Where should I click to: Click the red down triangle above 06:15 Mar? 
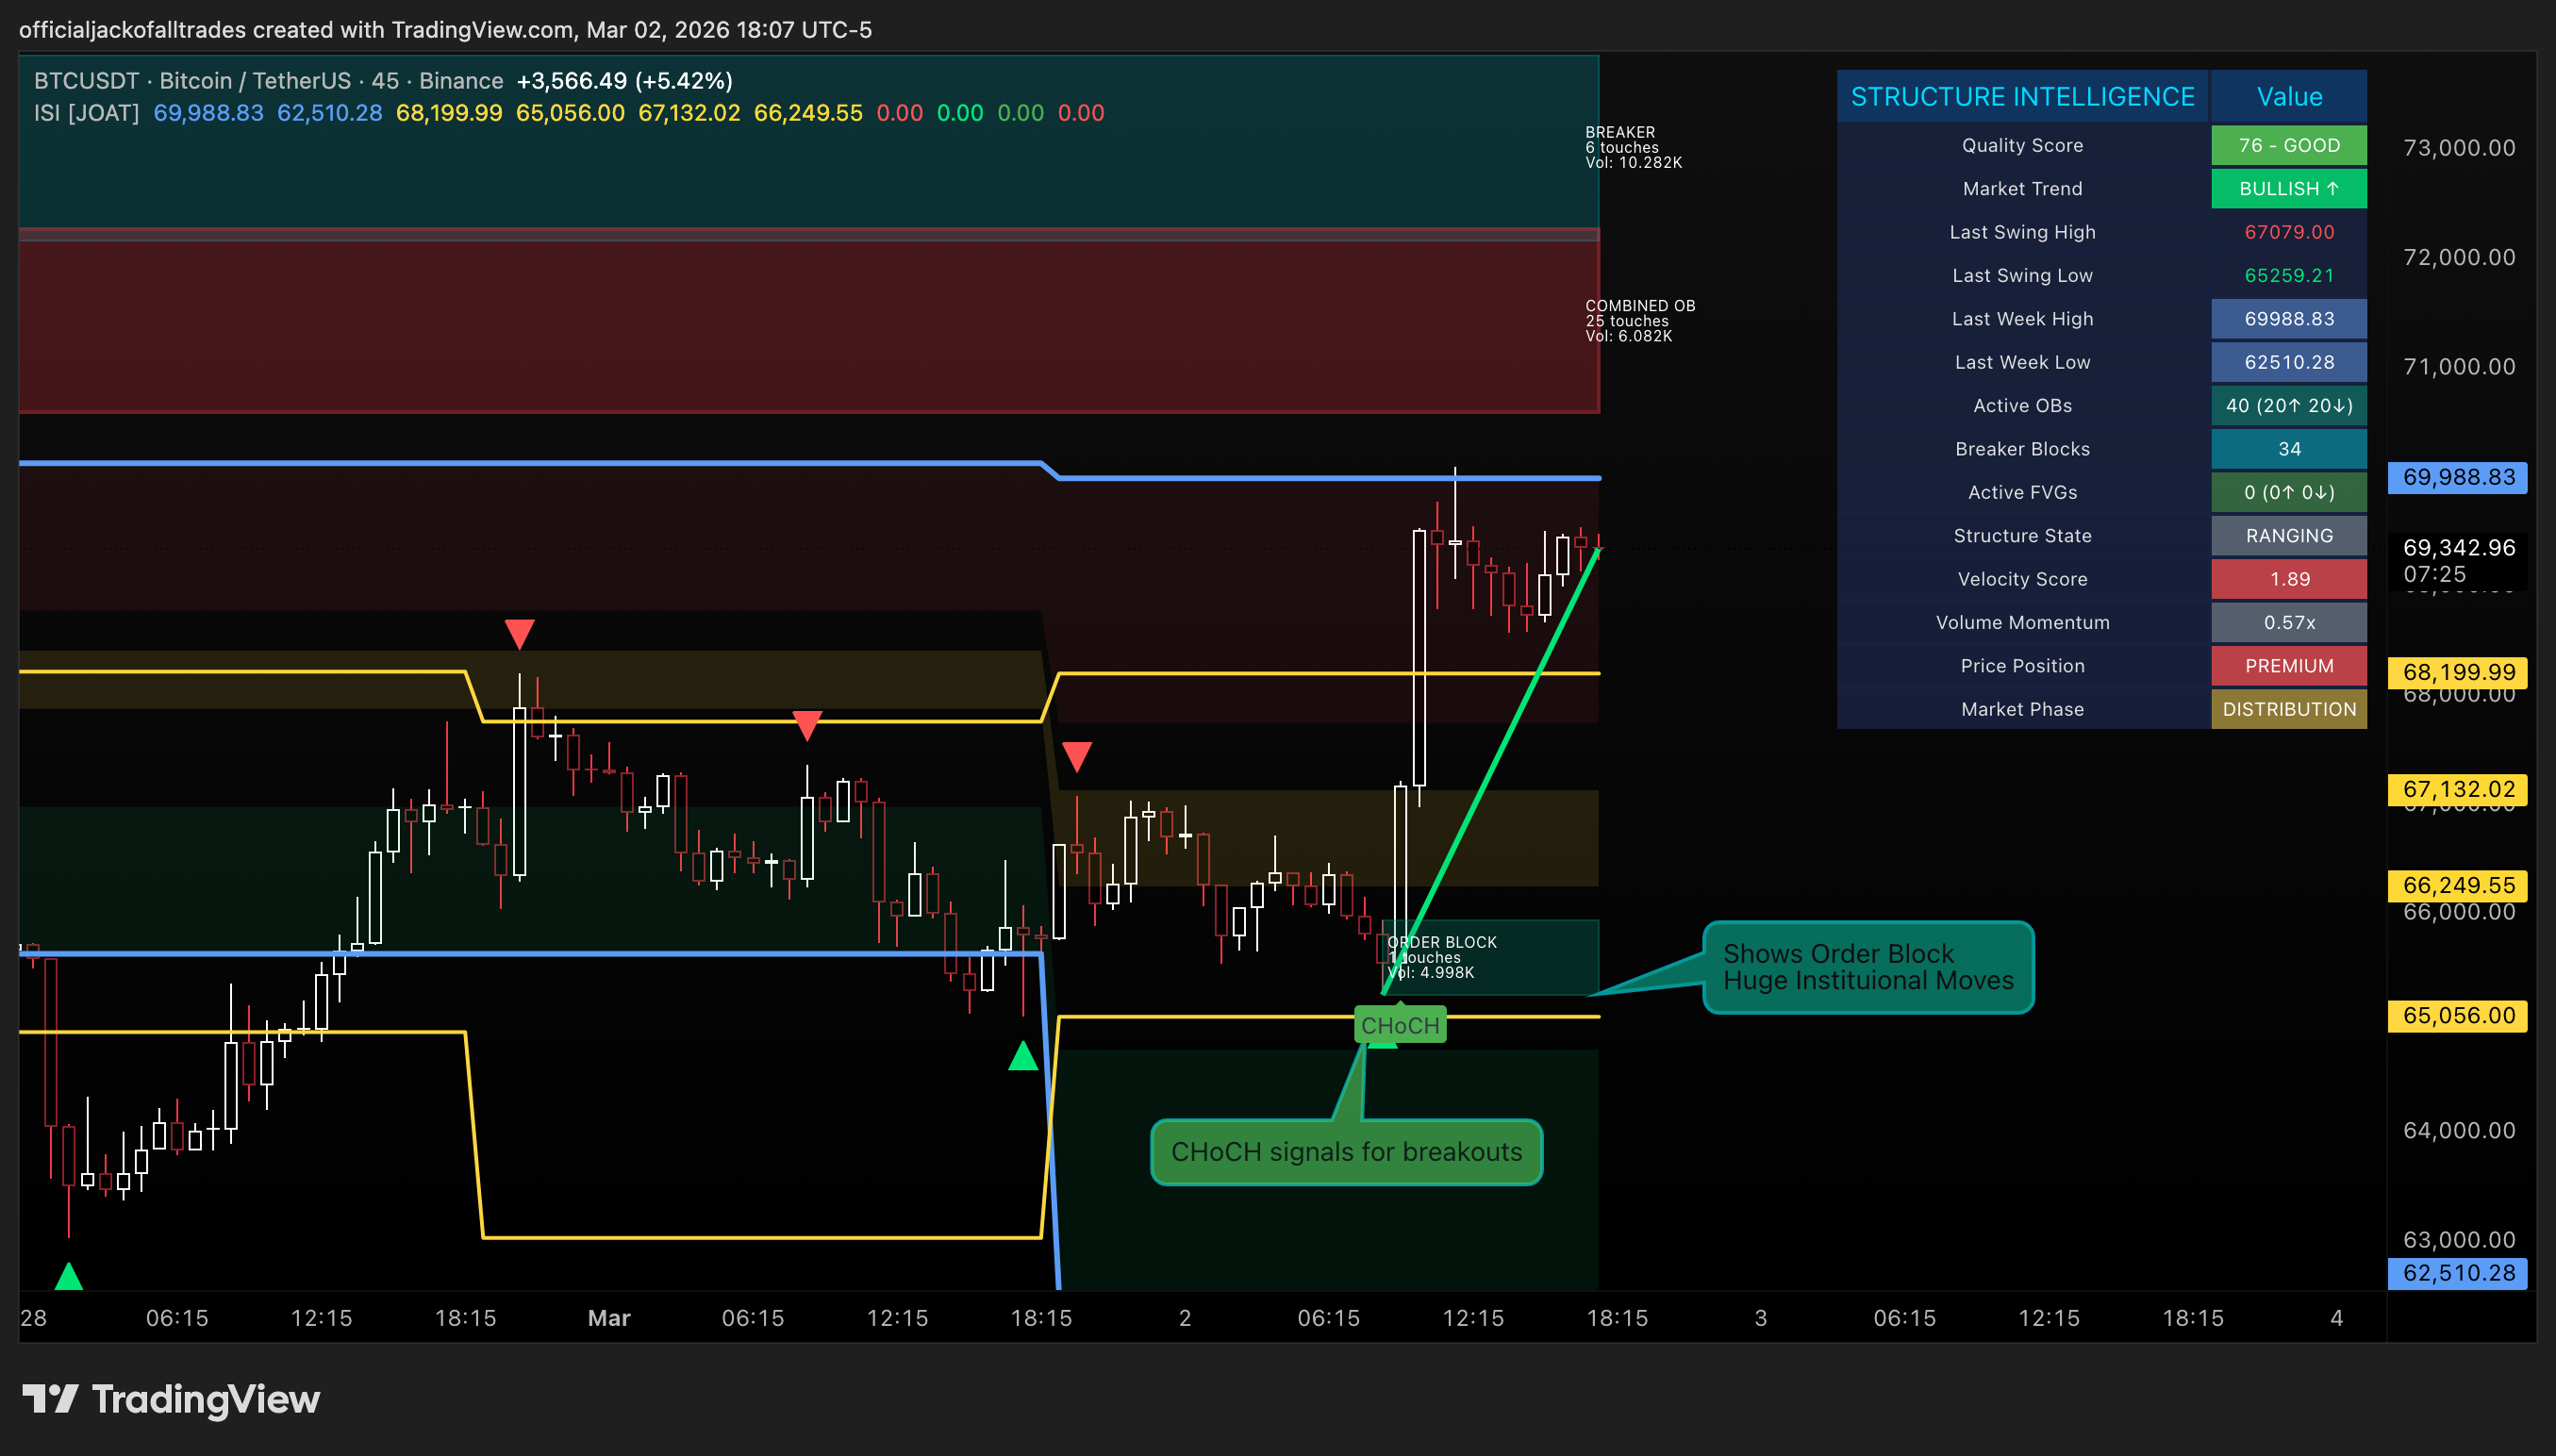pyautogui.click(x=807, y=725)
